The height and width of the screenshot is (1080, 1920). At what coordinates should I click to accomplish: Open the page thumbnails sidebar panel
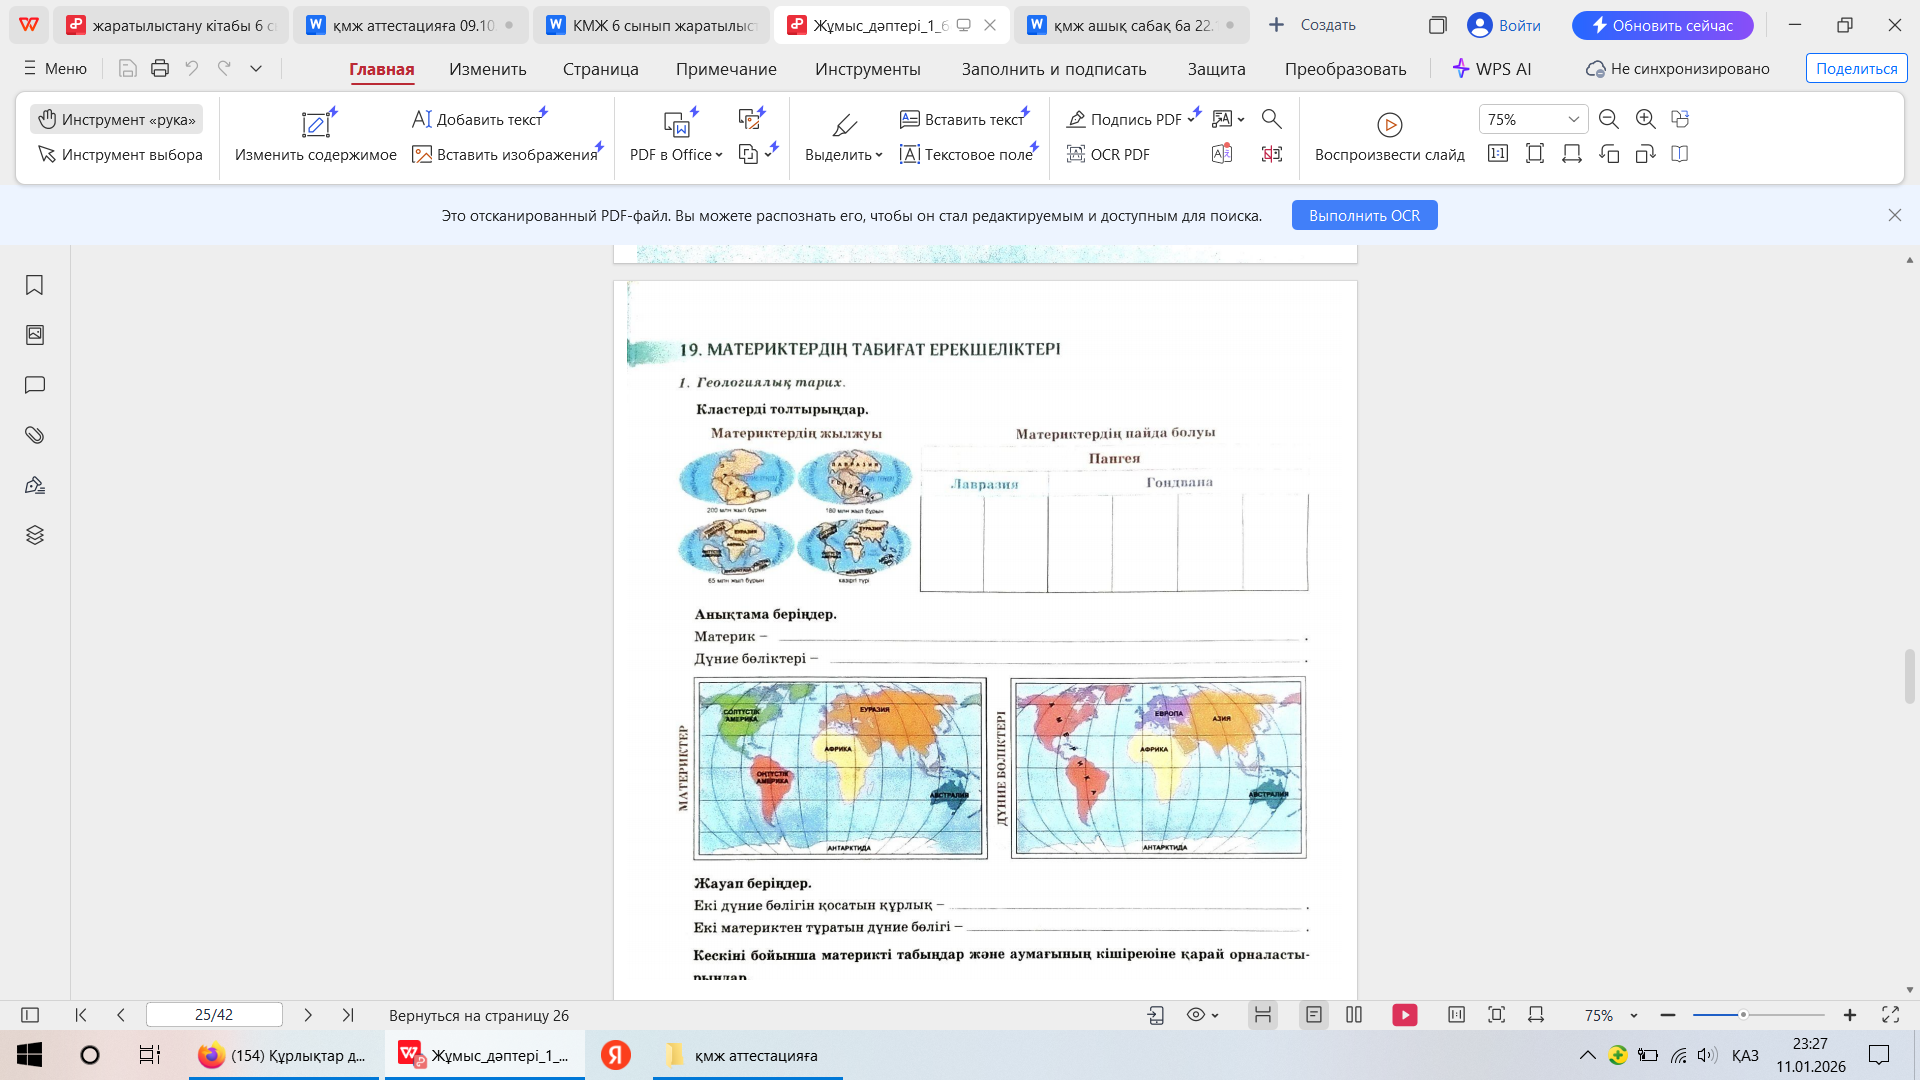click(x=34, y=335)
